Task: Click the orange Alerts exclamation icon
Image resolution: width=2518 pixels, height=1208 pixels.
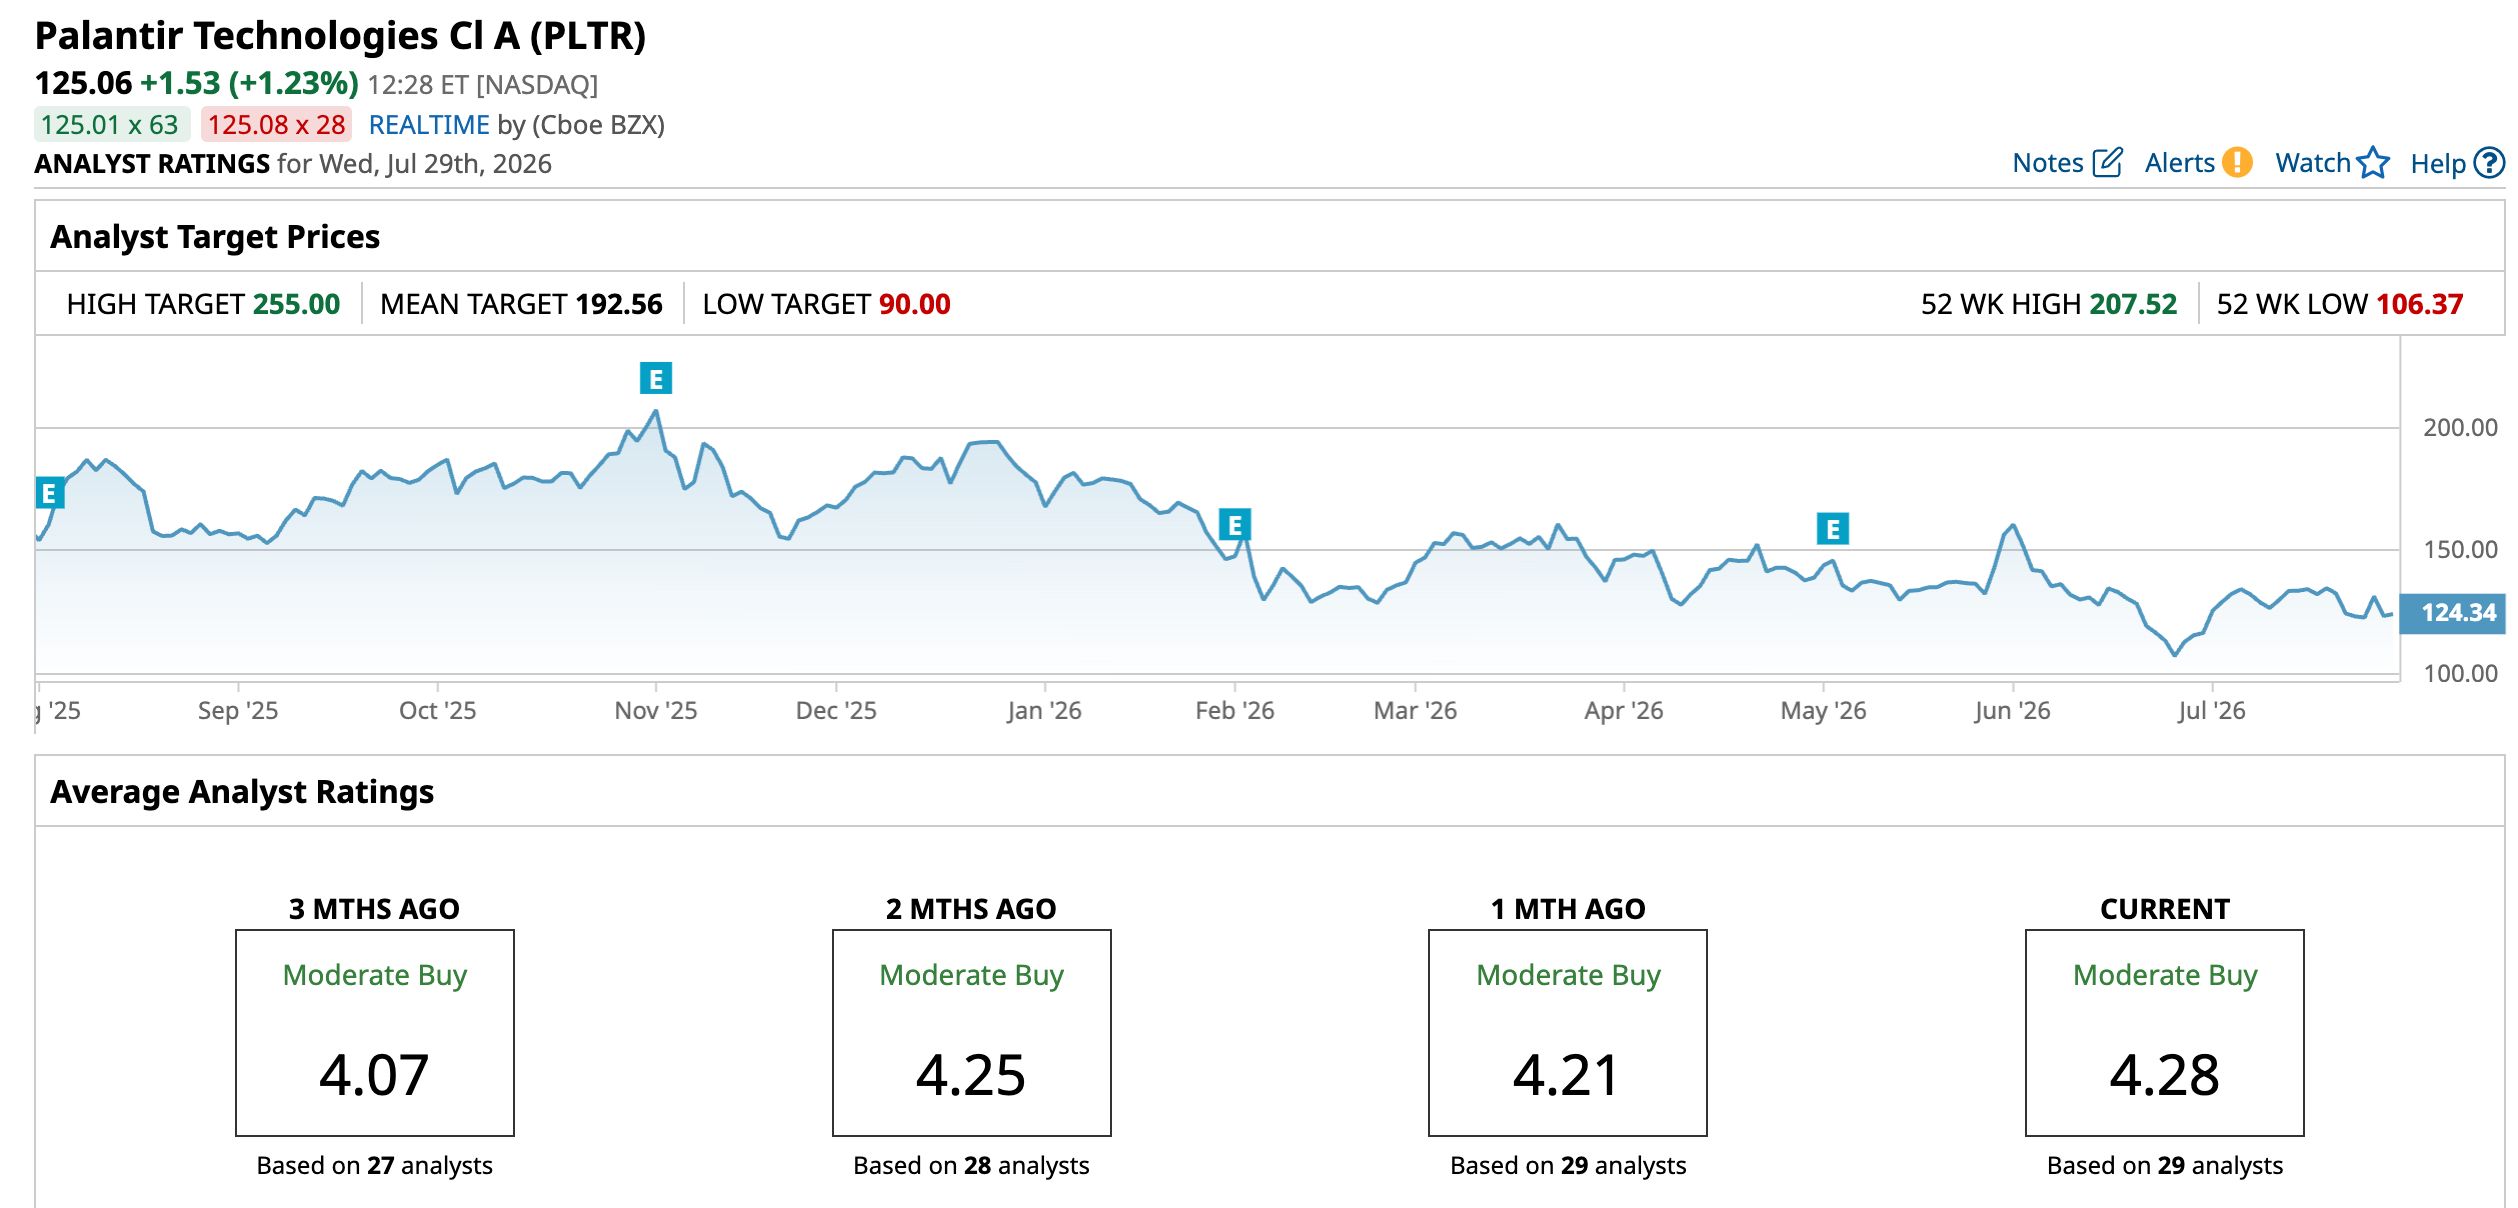Action: tap(2237, 162)
